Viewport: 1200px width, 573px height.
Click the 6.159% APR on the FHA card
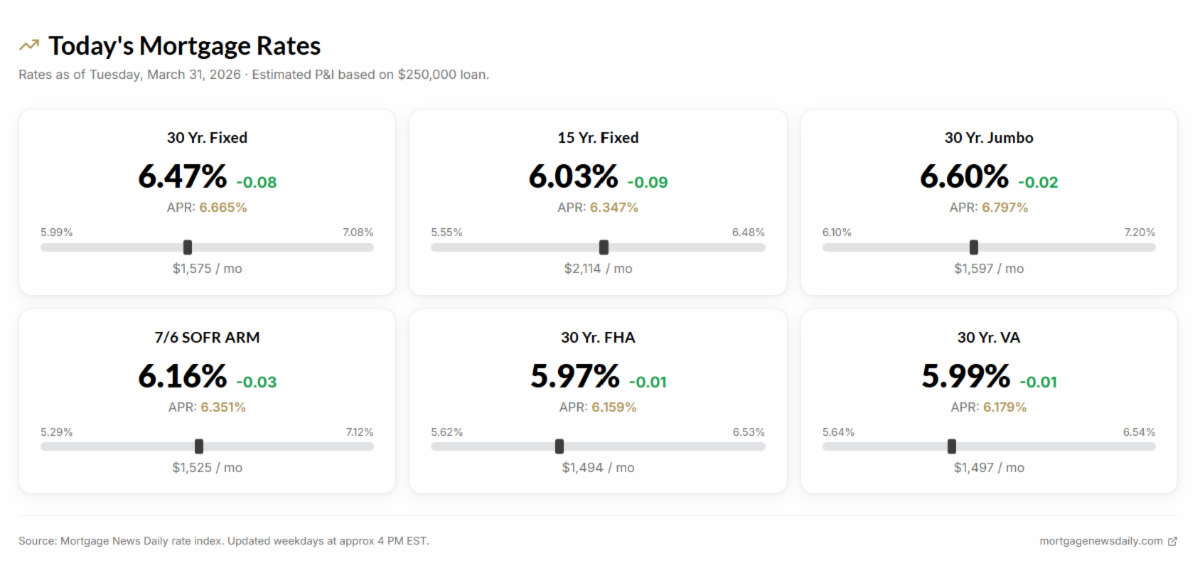[614, 407]
